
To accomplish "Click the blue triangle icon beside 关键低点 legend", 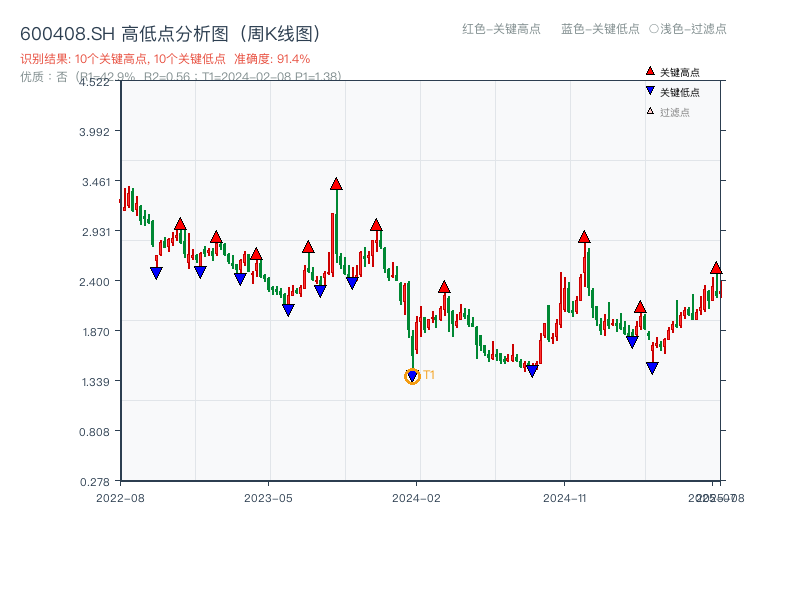I will [x=650, y=91].
